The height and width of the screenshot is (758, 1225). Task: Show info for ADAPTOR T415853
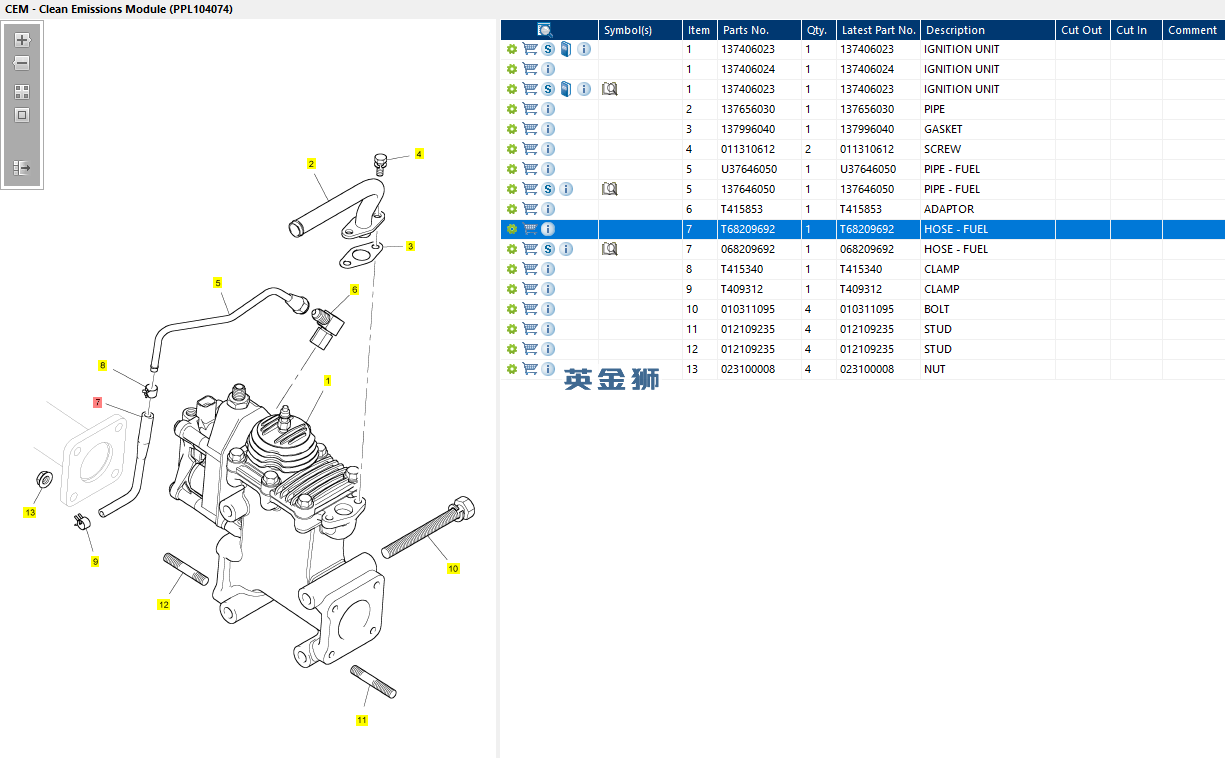point(548,209)
